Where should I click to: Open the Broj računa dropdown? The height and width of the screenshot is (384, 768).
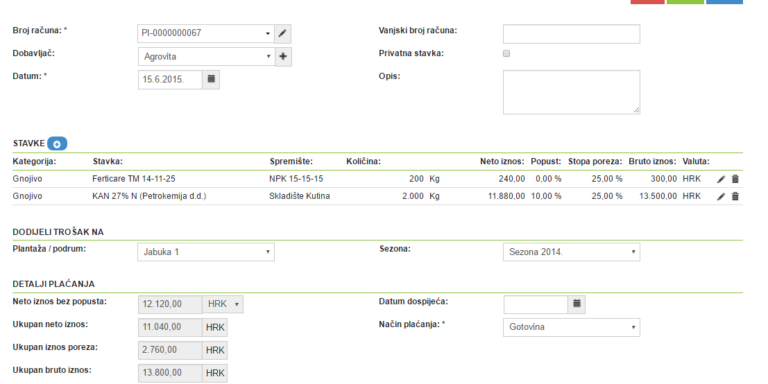pos(206,34)
